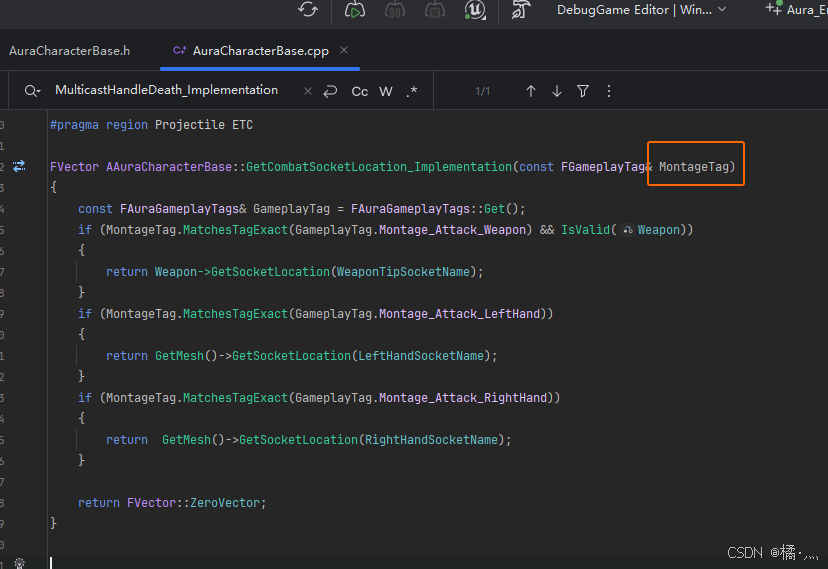Click ZeroVector in the return statement
This screenshot has height=569, width=828.
pyautogui.click(x=224, y=503)
